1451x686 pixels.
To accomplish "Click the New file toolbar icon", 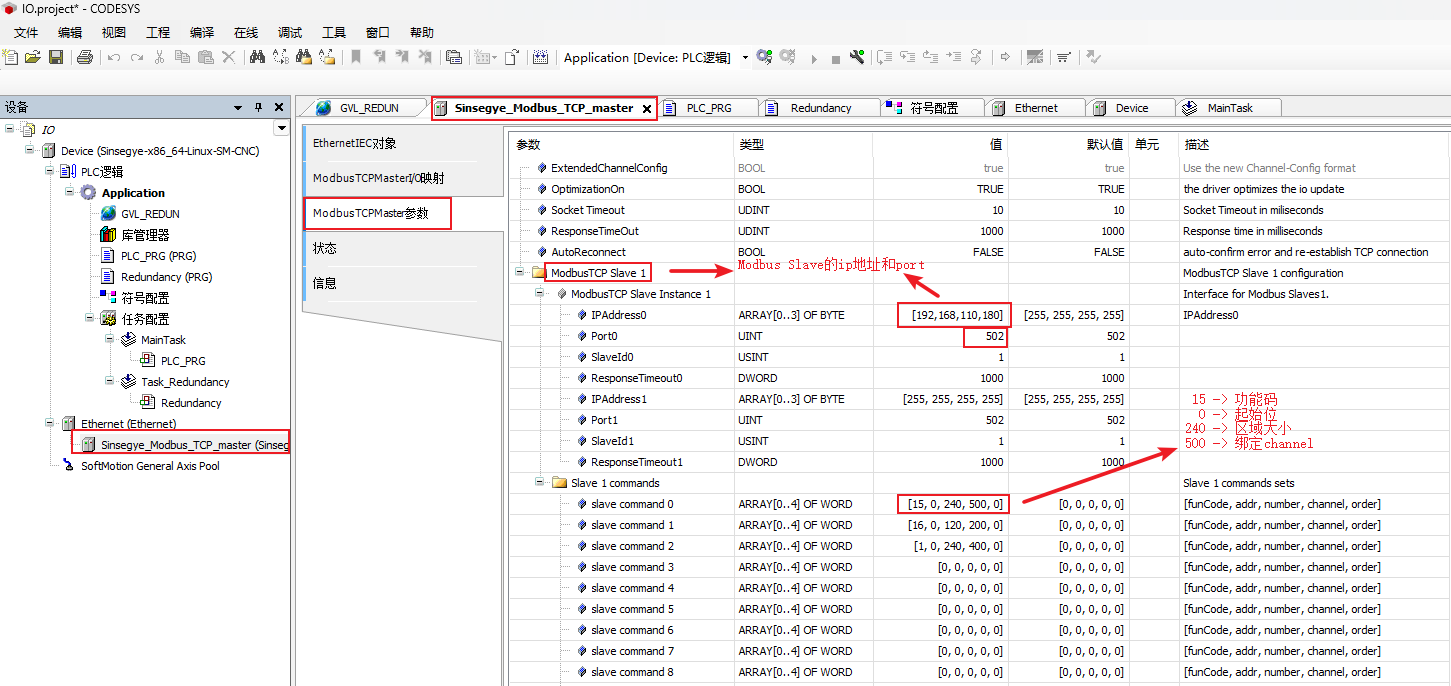I will click(11, 57).
